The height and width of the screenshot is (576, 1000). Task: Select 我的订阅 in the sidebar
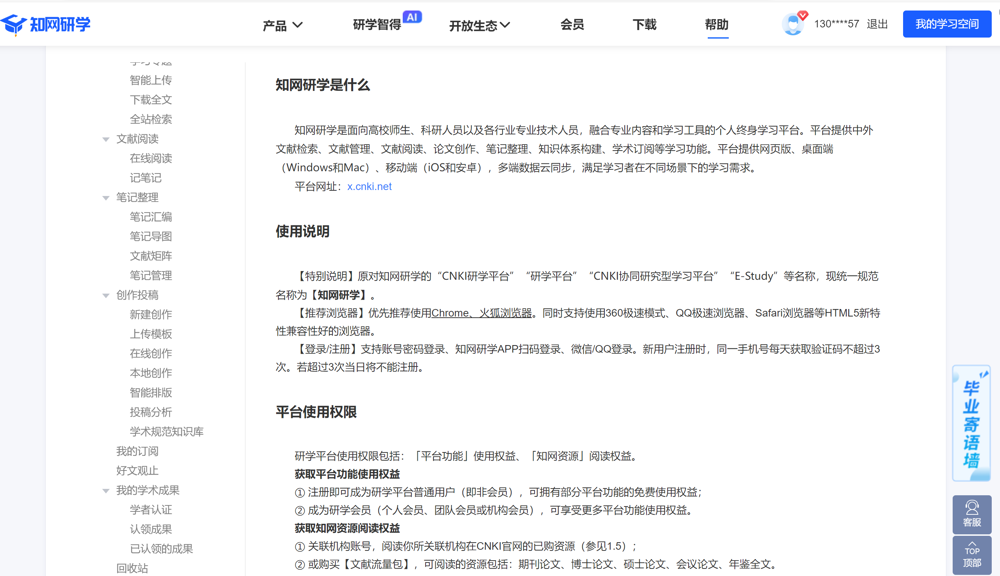click(137, 452)
